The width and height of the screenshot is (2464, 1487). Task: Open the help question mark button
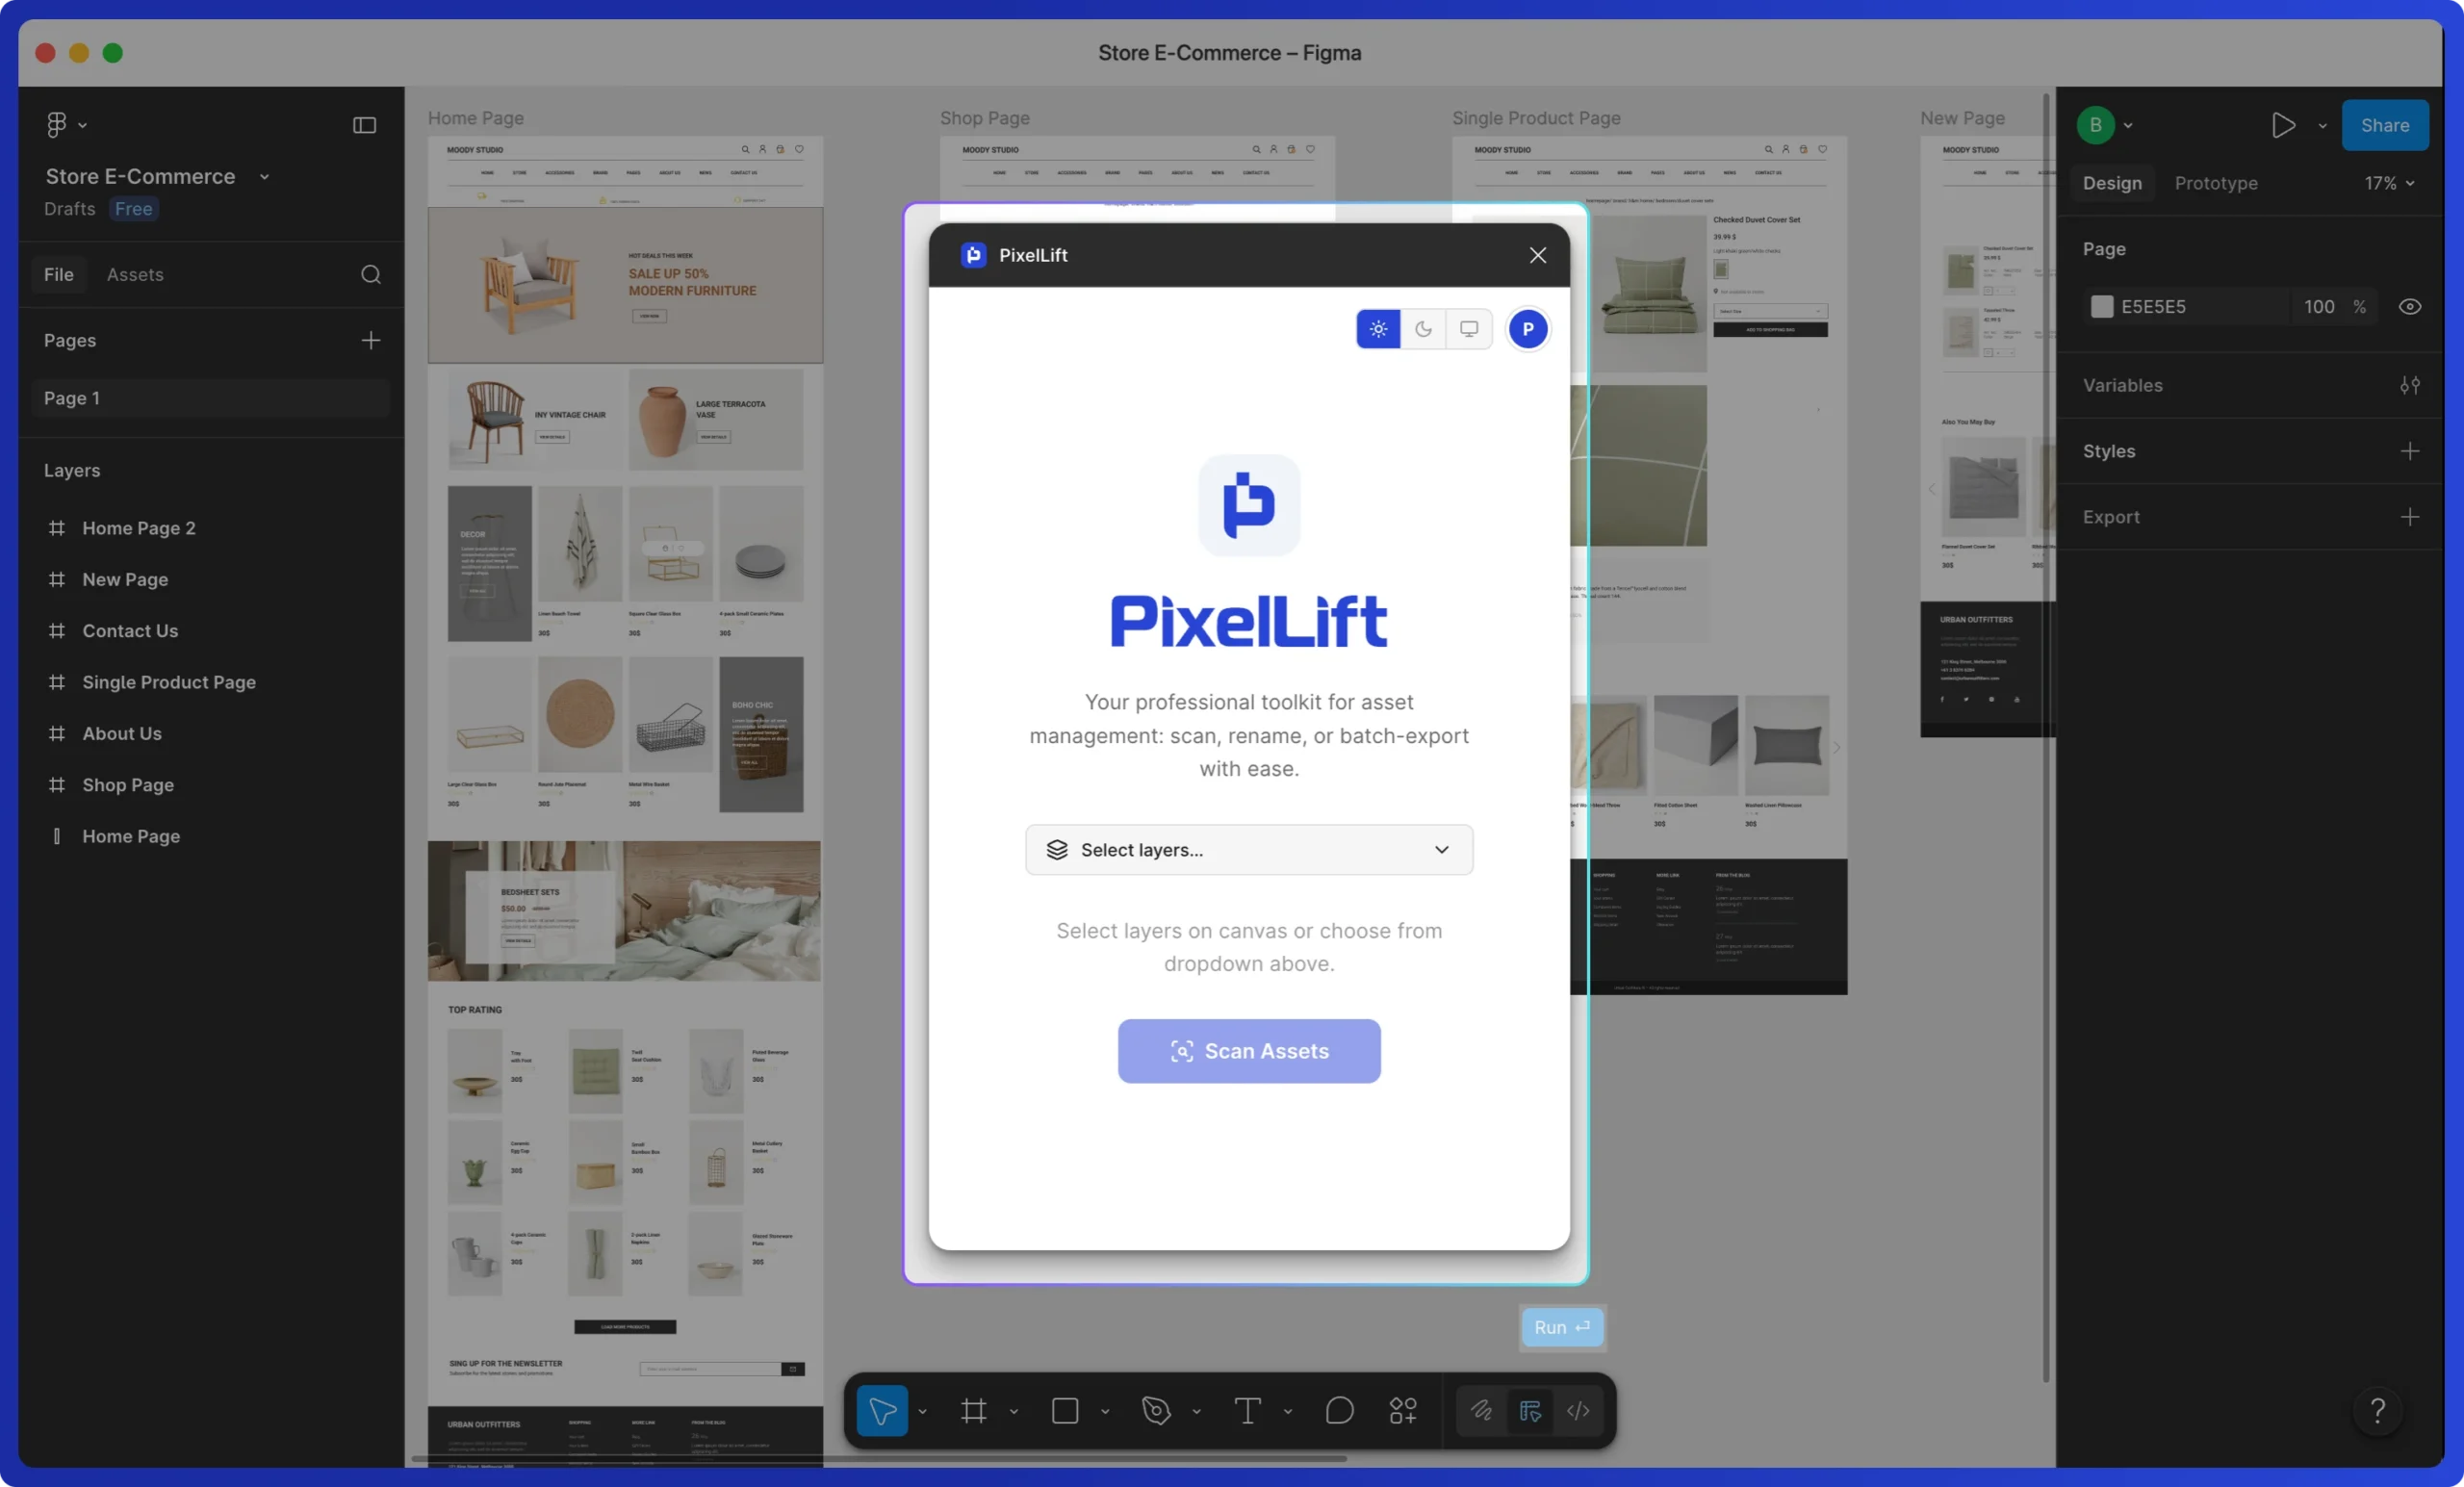(x=2378, y=1410)
